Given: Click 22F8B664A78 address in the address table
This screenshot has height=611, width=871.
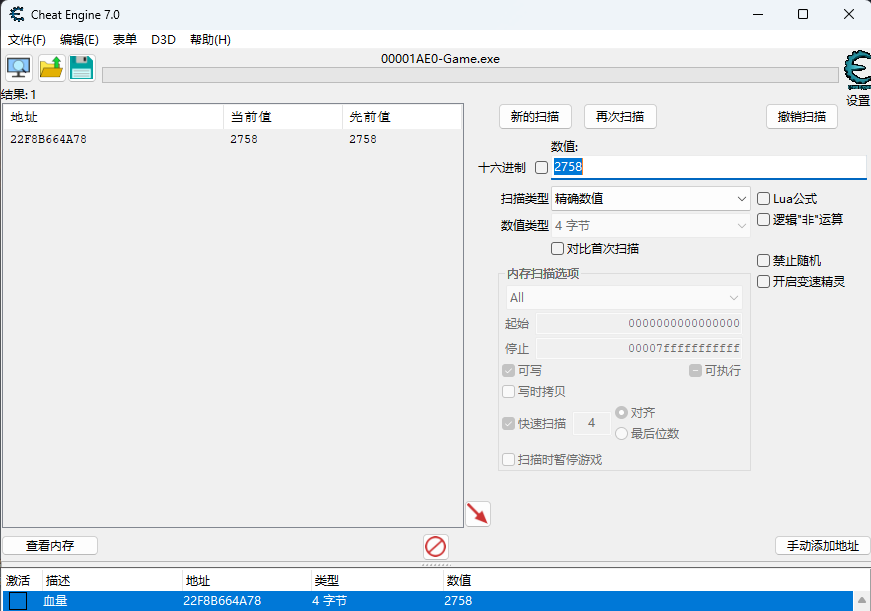Looking at the screenshot, I should pos(222,601).
